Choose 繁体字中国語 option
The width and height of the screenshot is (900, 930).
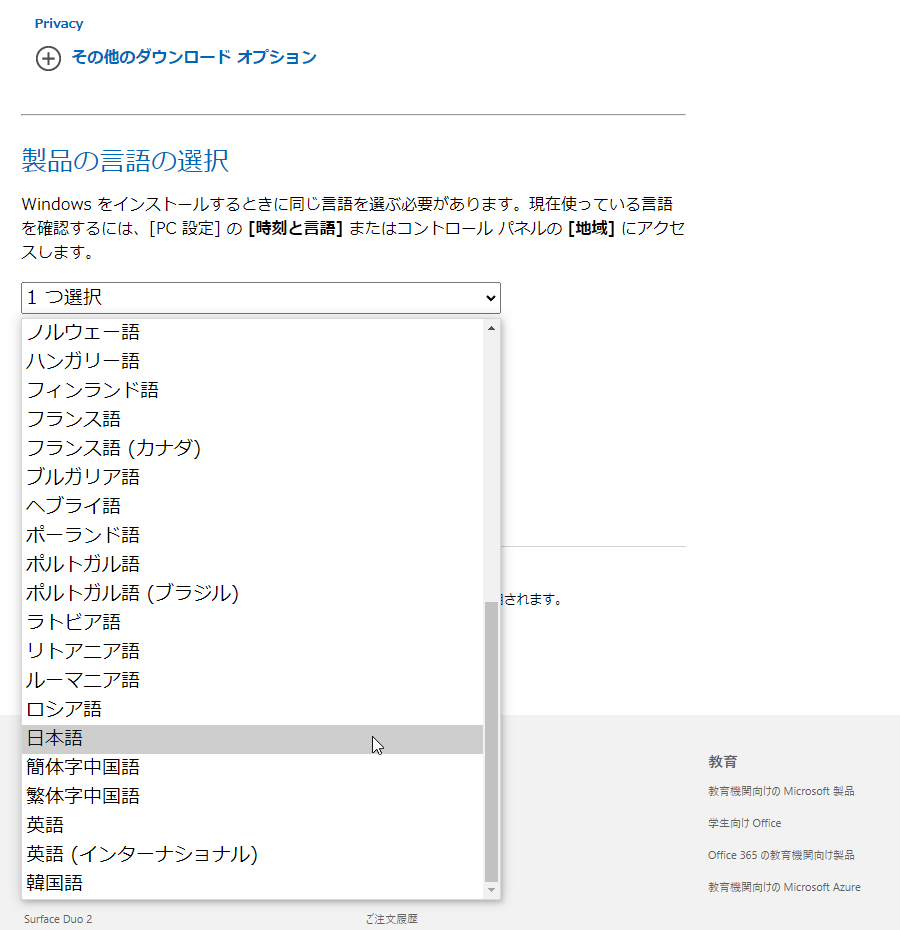click(252, 797)
